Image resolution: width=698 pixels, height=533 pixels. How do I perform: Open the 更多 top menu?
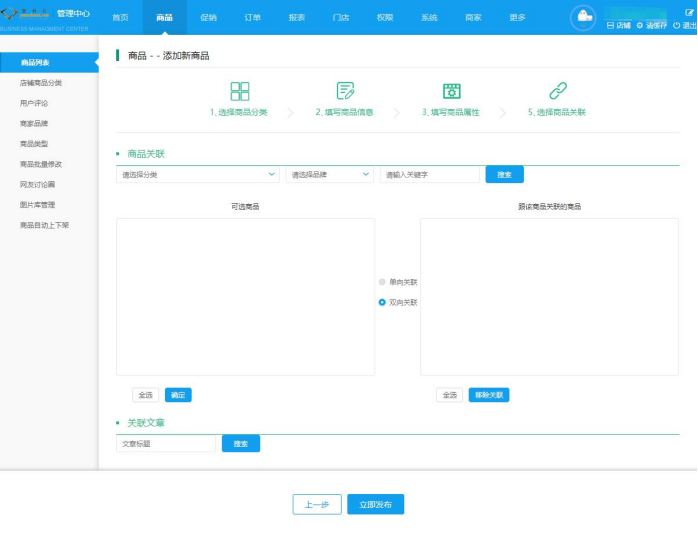coord(517,18)
